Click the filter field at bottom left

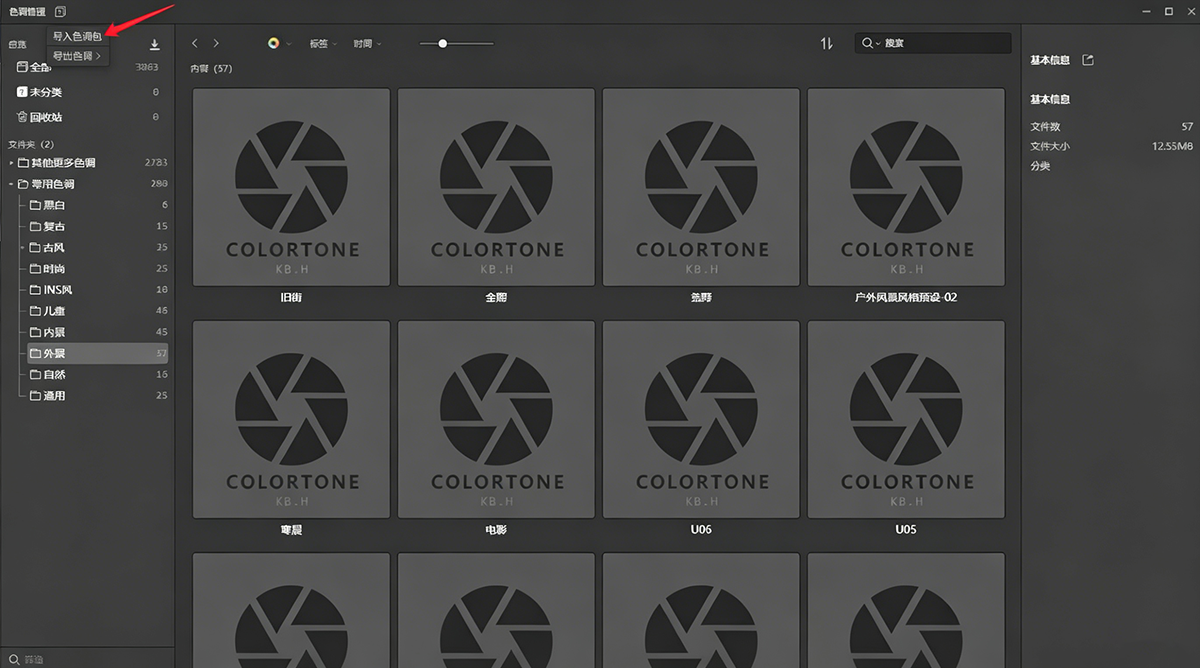(87, 659)
